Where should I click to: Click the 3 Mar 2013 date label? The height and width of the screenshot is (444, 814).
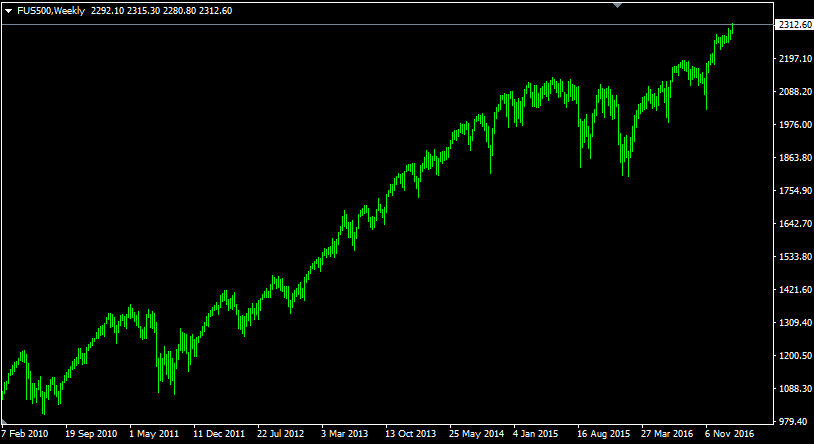[x=344, y=434]
